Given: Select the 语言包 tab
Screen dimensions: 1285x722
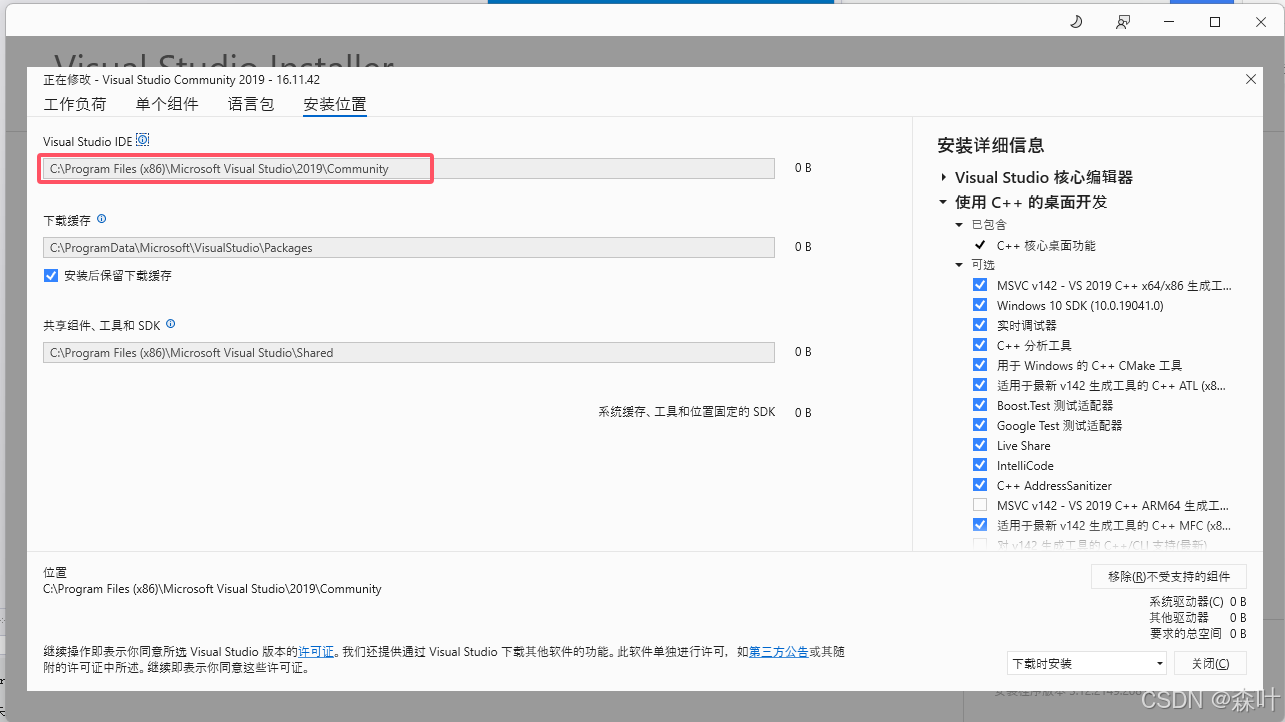Looking at the screenshot, I should [x=251, y=104].
